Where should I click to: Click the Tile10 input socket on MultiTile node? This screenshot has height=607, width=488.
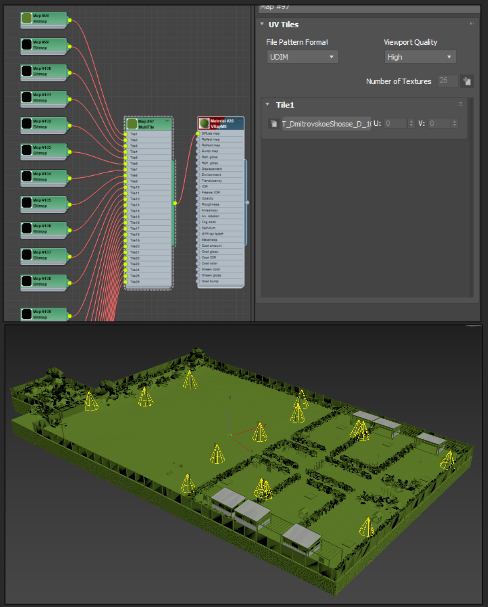click(125, 187)
